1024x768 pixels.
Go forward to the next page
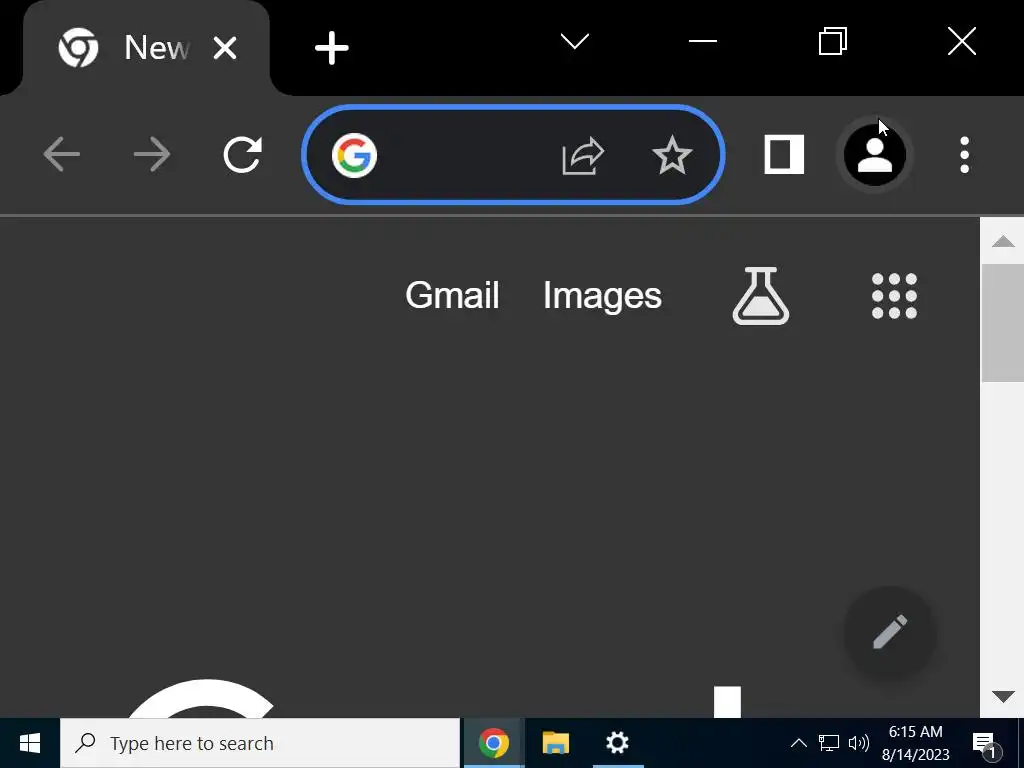point(152,155)
